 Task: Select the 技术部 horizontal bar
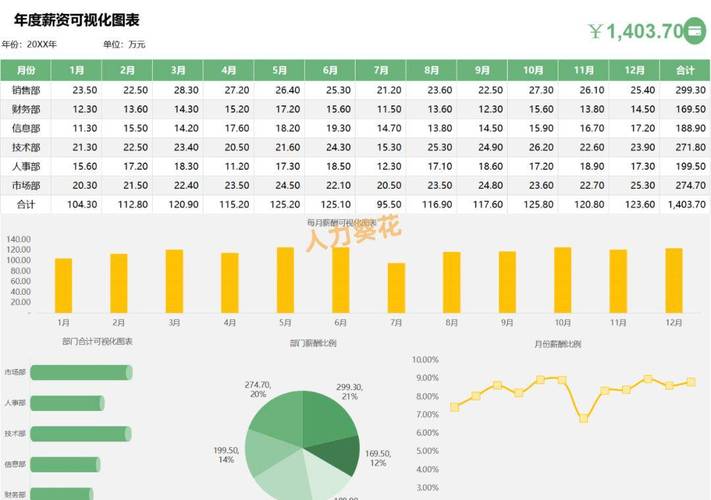[x=82, y=434]
